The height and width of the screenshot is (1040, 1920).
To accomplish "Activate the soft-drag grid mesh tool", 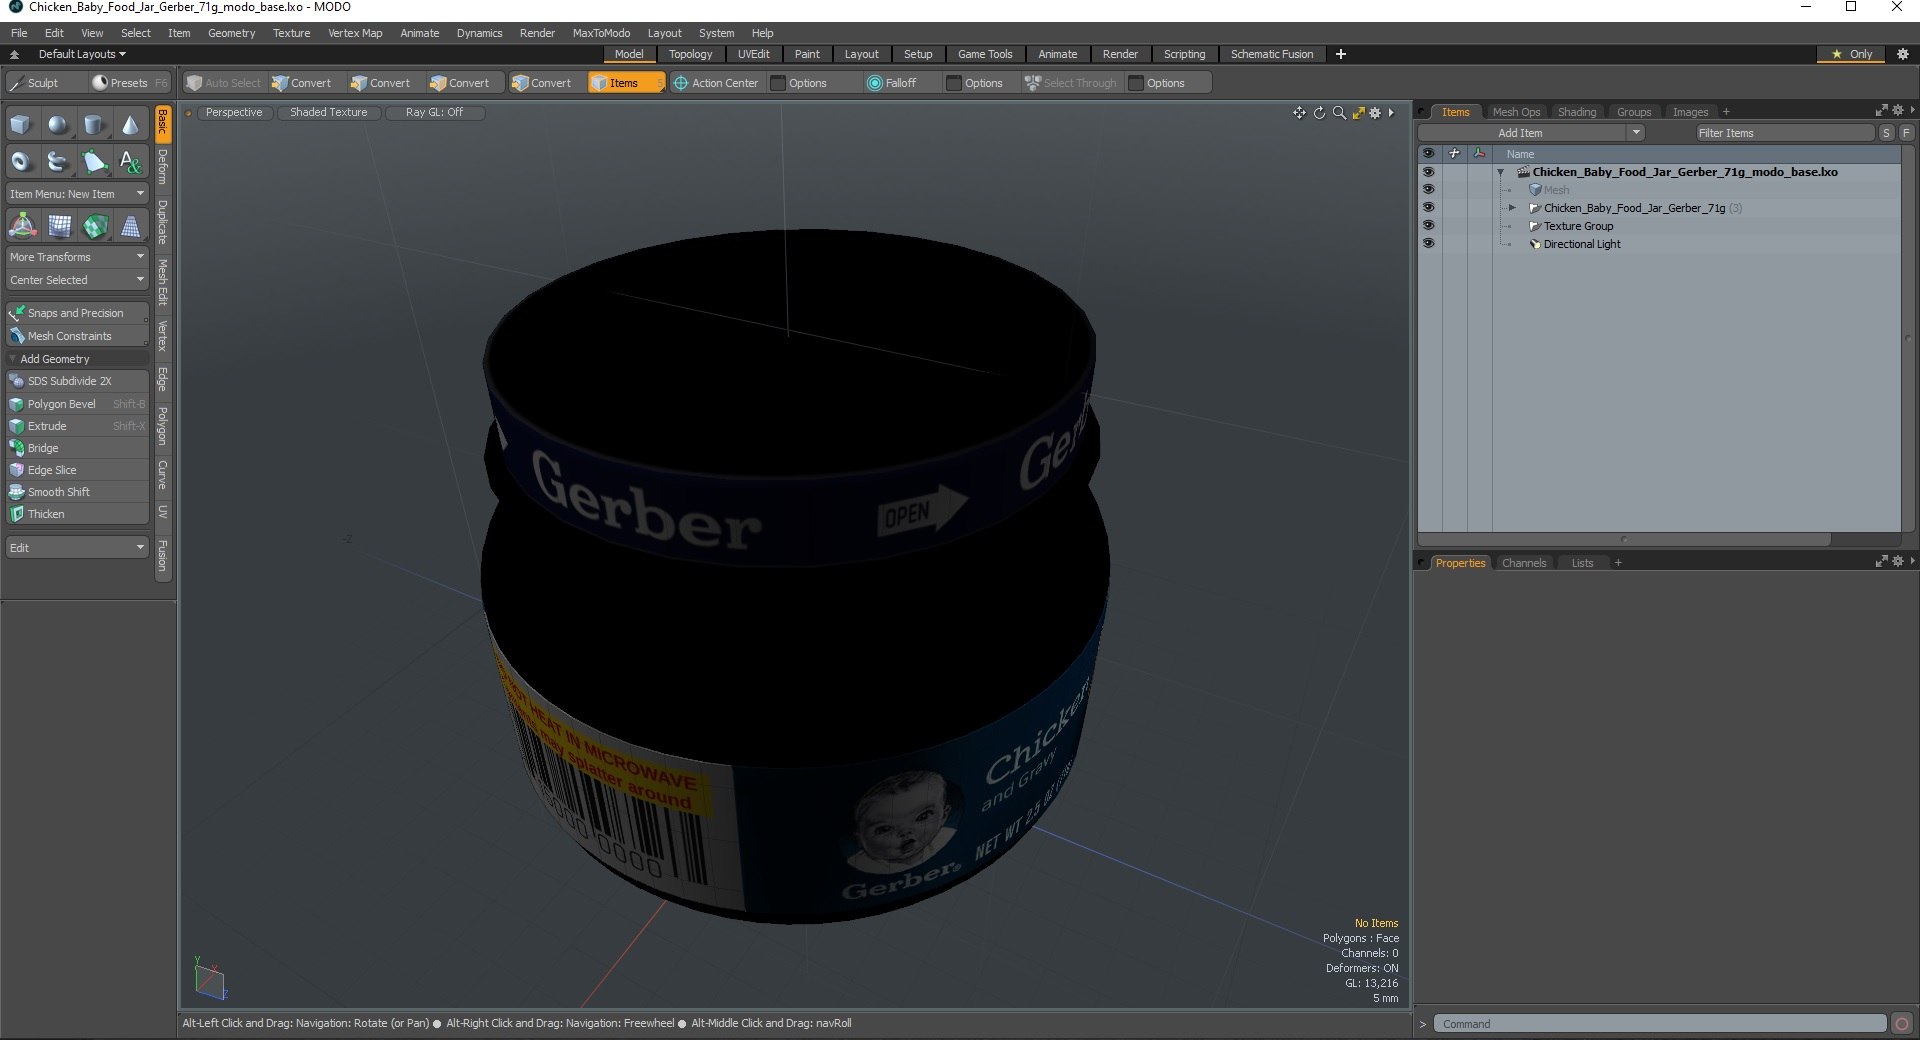I will tap(58, 227).
